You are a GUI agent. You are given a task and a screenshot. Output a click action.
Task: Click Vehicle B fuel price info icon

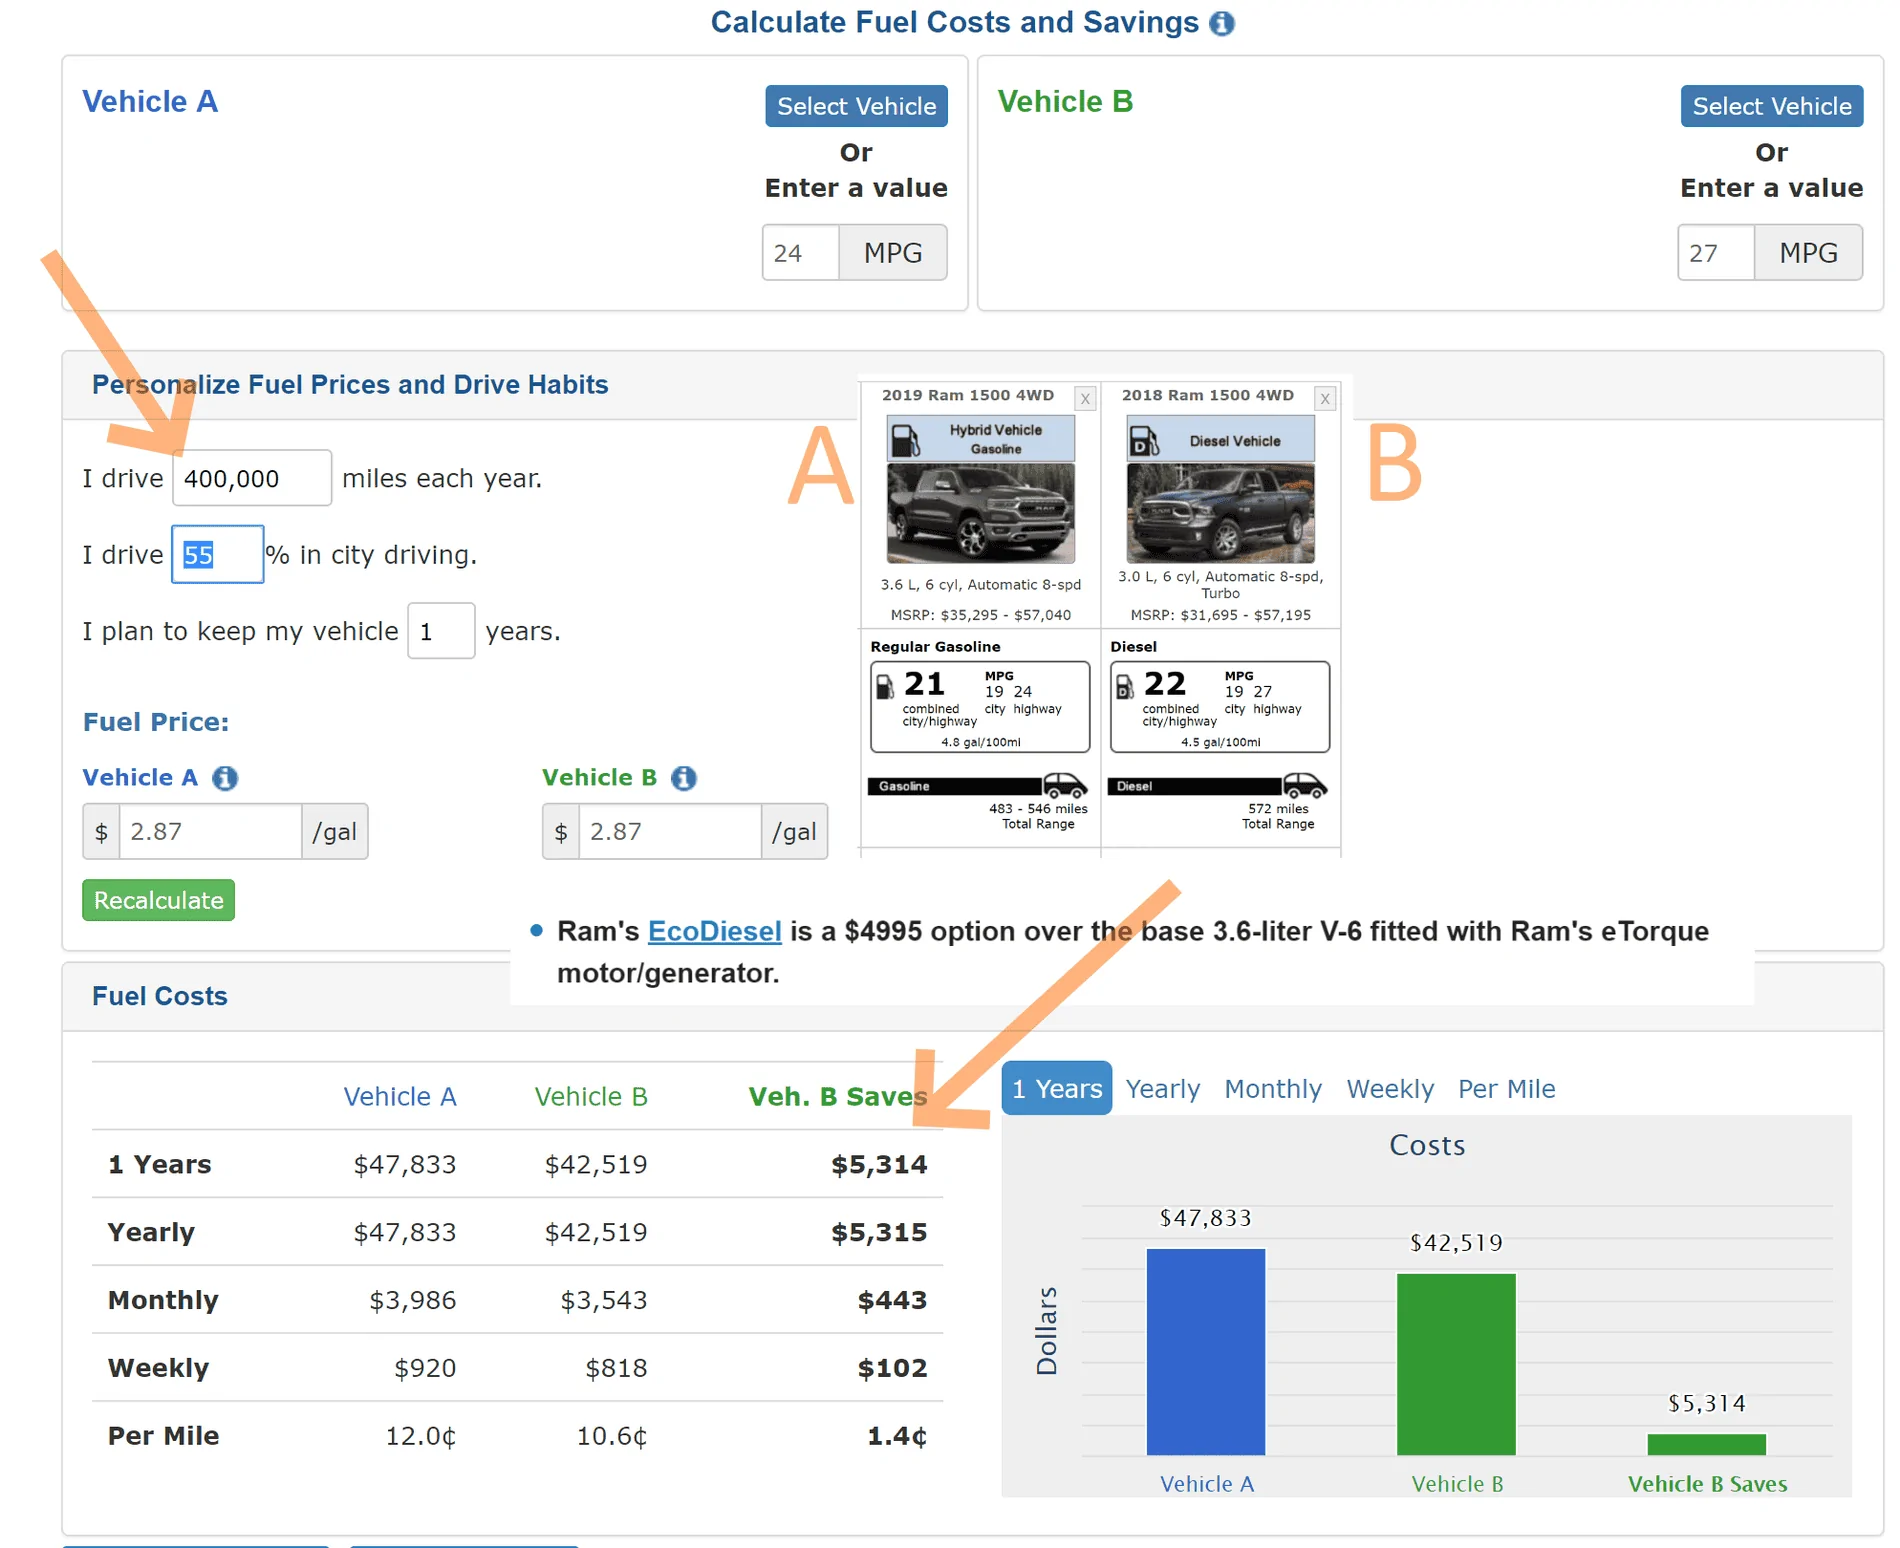coord(684,778)
